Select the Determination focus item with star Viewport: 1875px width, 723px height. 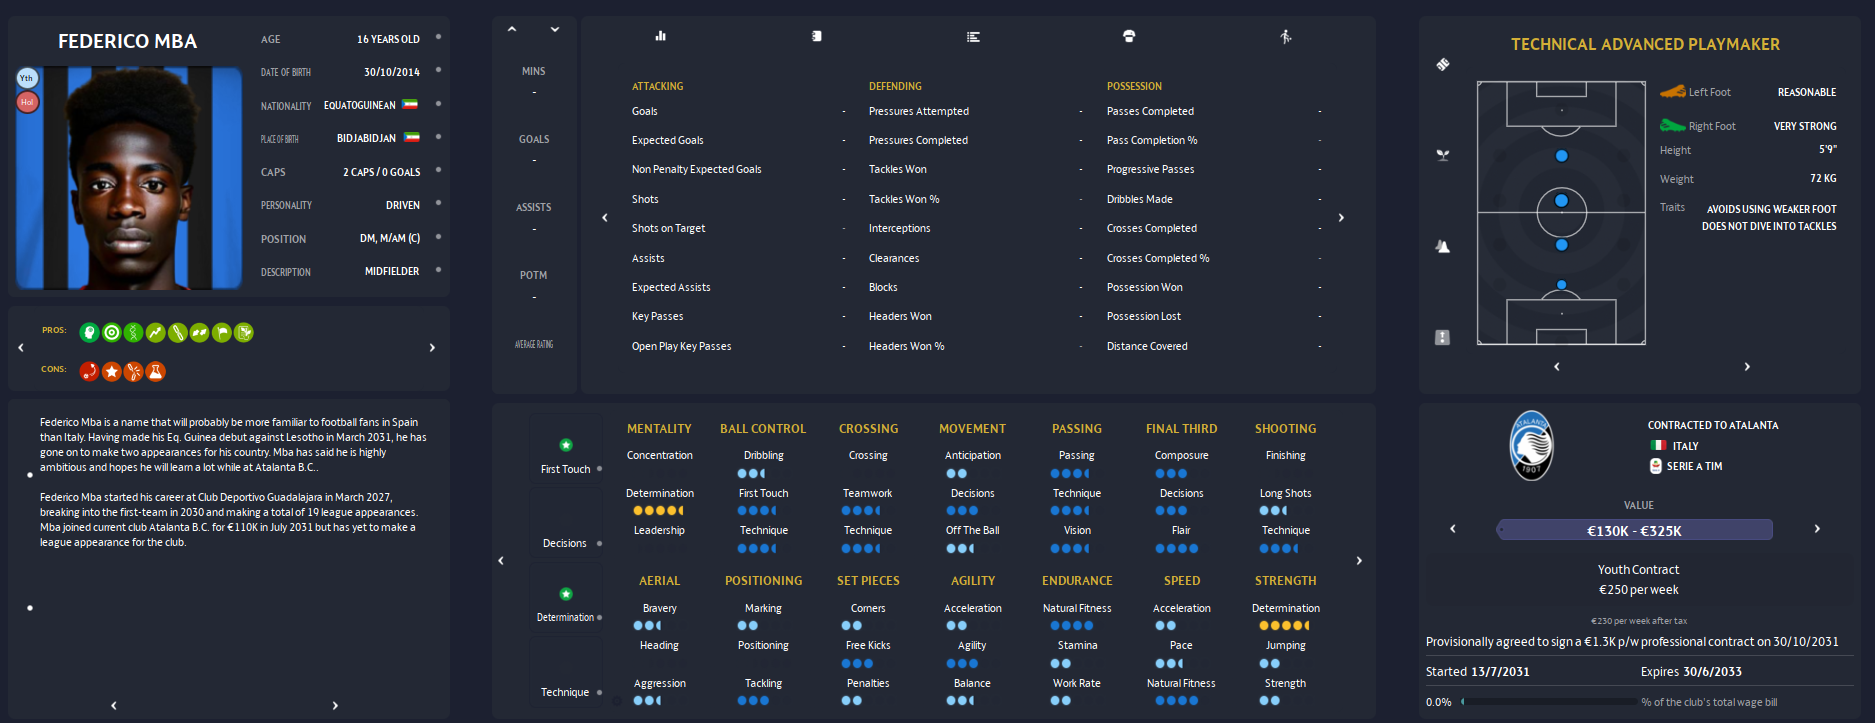coord(566,596)
